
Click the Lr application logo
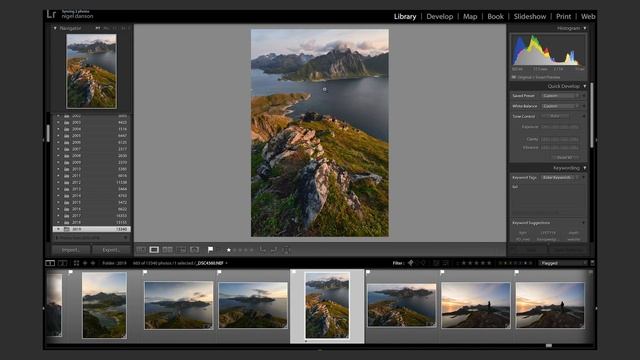(51, 15)
